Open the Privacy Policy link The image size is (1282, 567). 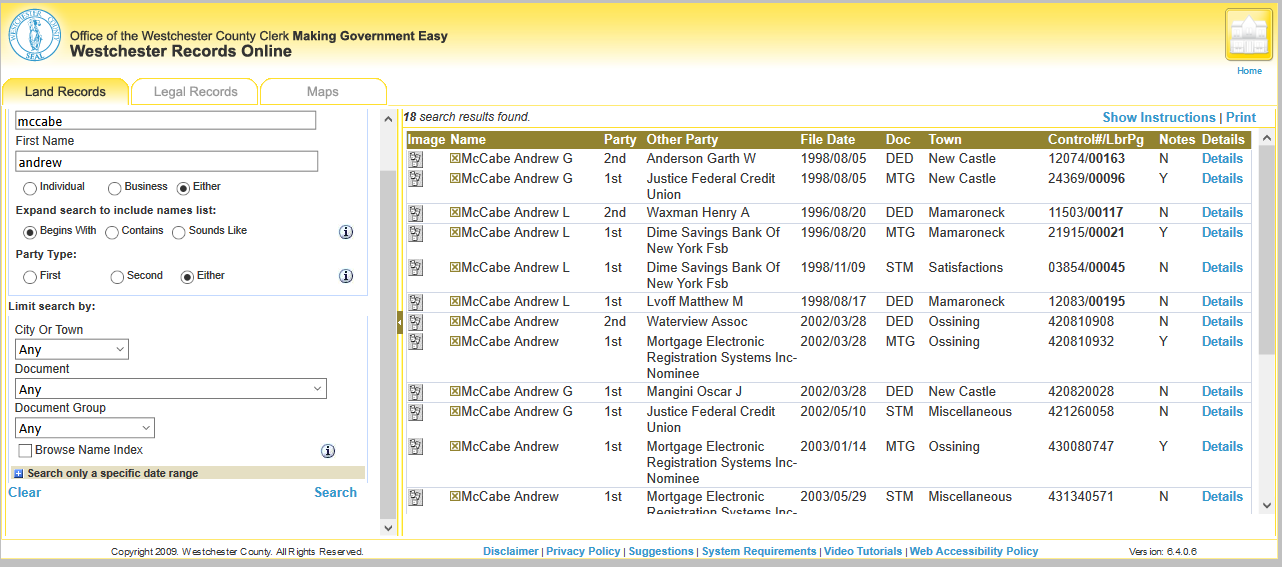coord(583,551)
